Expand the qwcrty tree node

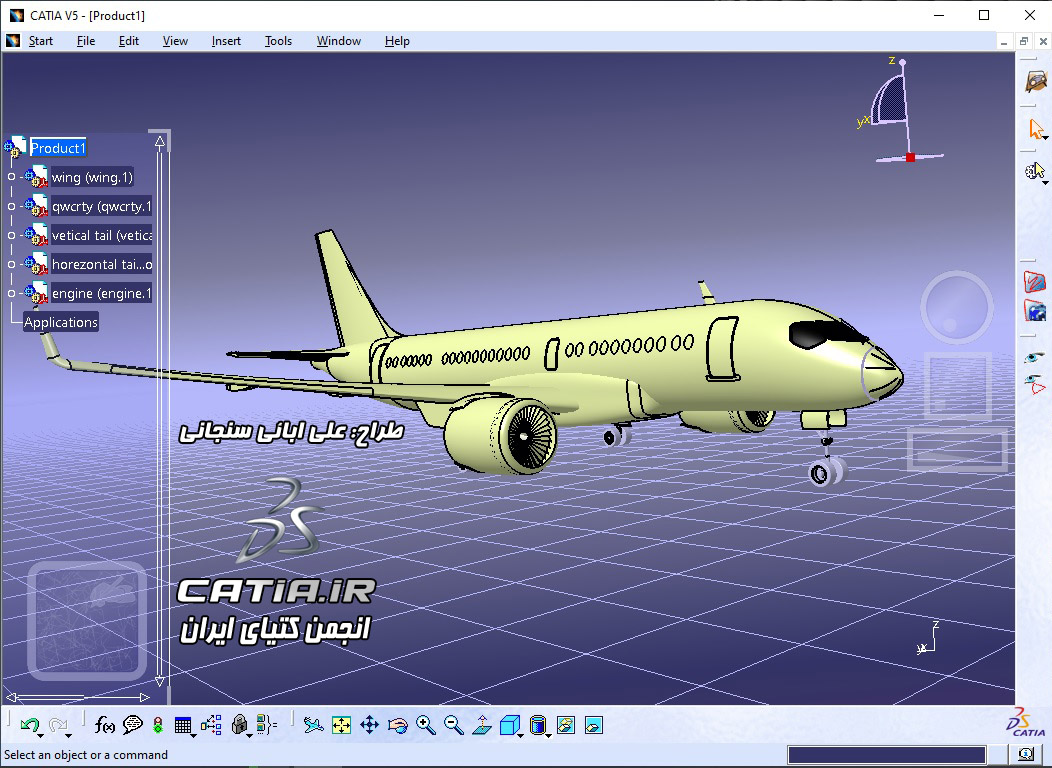click(x=11, y=206)
